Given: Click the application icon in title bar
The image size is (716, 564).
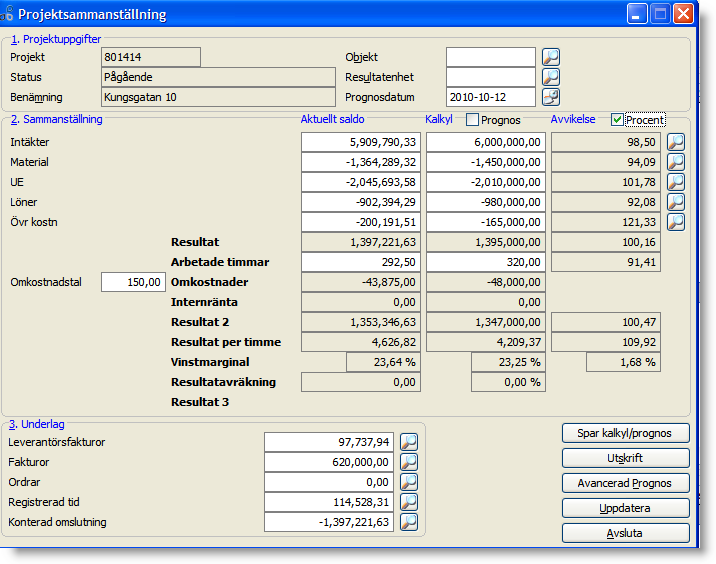Looking at the screenshot, I should tap(6, 14).
